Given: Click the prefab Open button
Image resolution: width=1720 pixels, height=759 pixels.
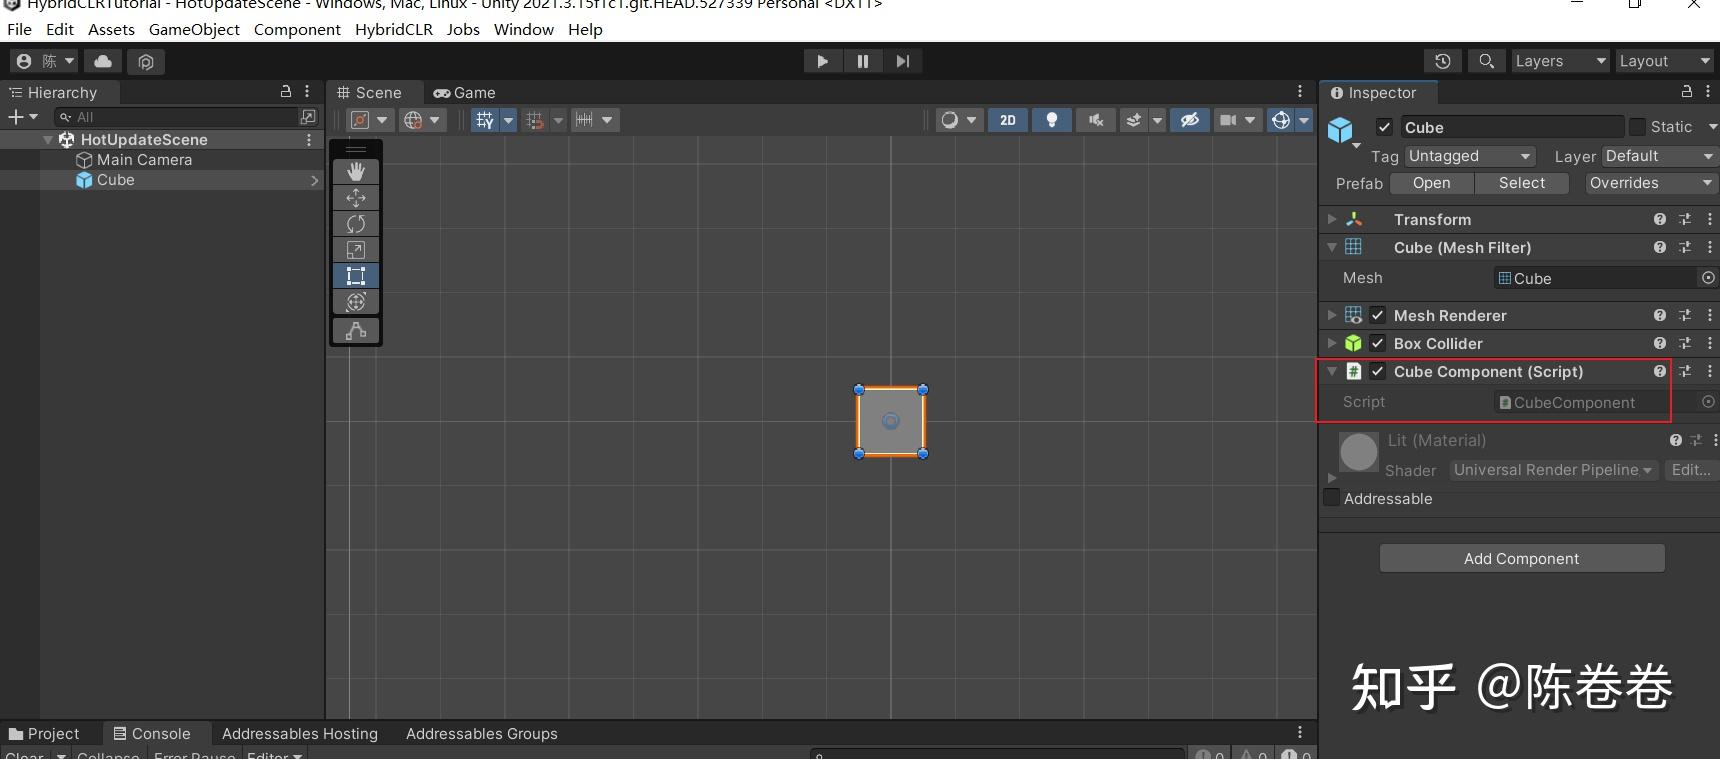Looking at the screenshot, I should [1431, 183].
